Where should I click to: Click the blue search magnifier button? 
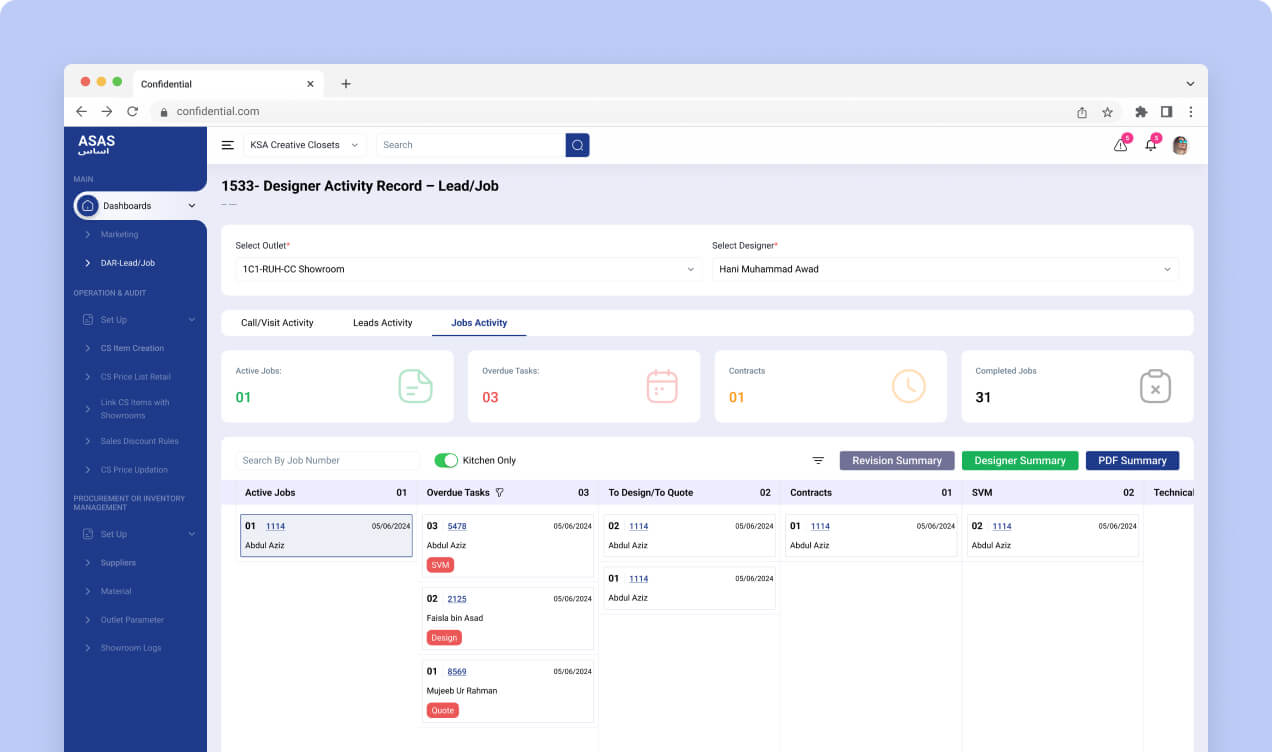[x=577, y=145]
